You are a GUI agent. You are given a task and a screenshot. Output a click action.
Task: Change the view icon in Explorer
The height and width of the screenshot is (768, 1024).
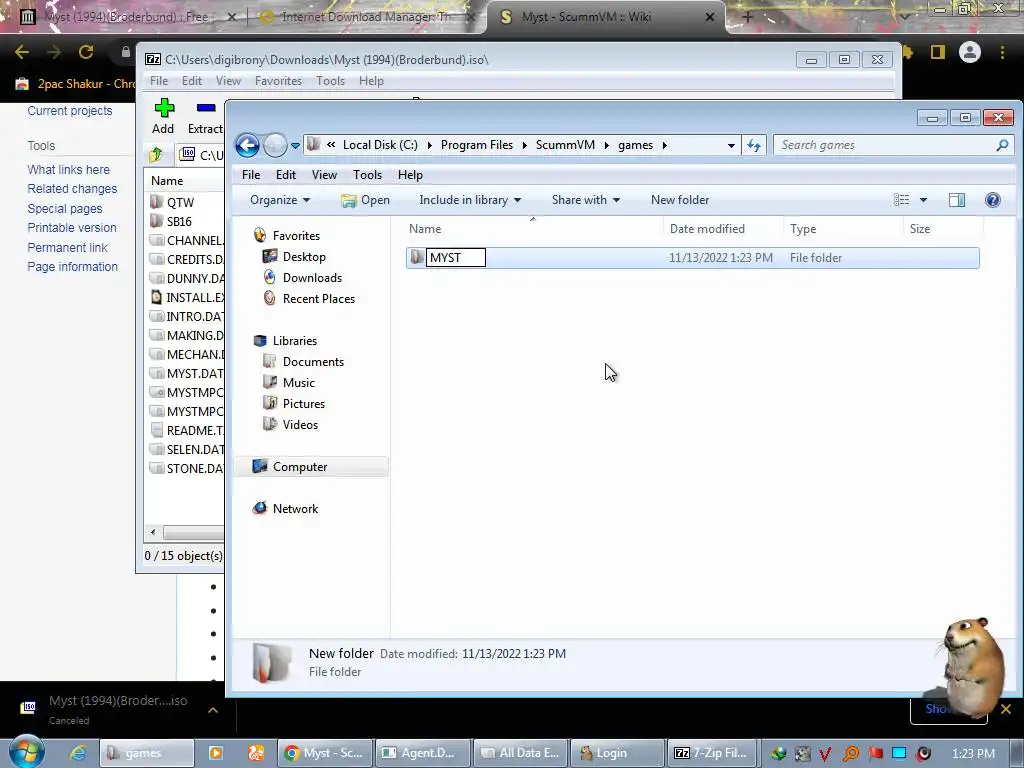click(901, 200)
